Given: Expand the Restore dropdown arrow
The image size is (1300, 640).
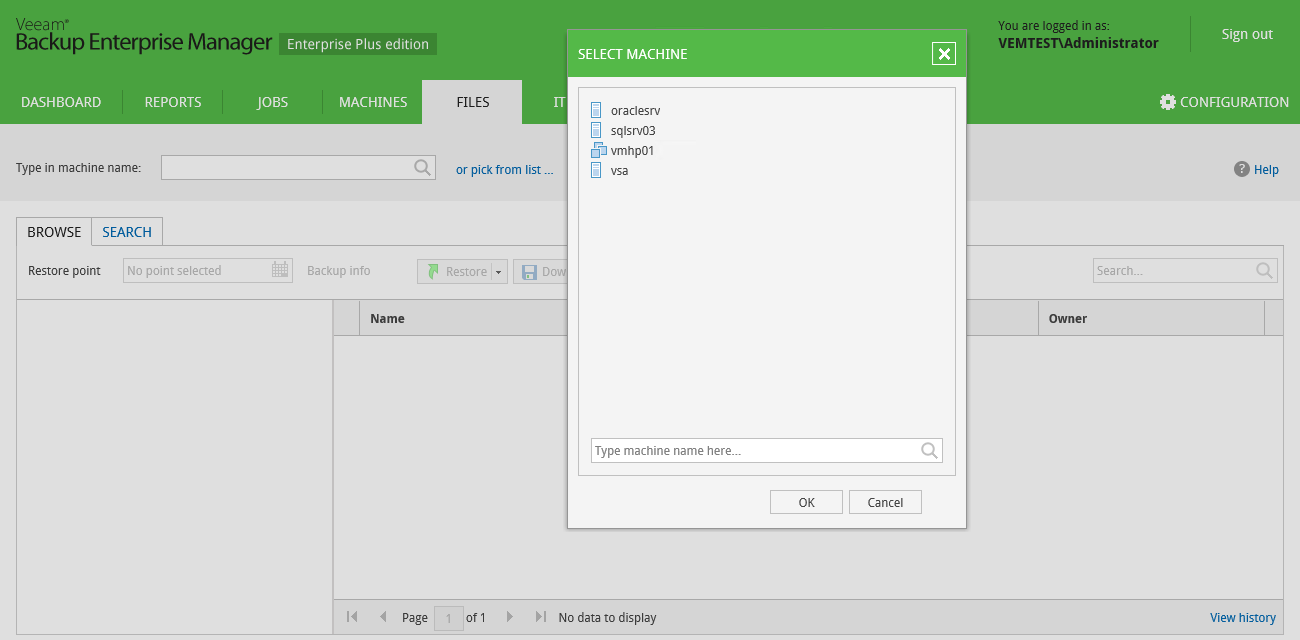Looking at the screenshot, I should pos(499,271).
